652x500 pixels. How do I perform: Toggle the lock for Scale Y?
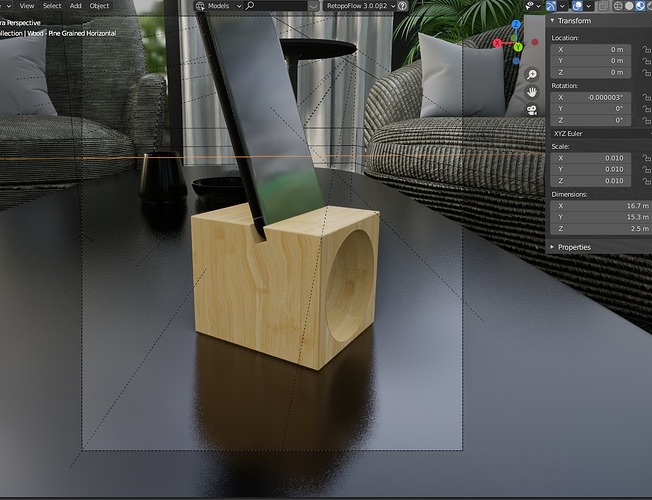click(647, 169)
